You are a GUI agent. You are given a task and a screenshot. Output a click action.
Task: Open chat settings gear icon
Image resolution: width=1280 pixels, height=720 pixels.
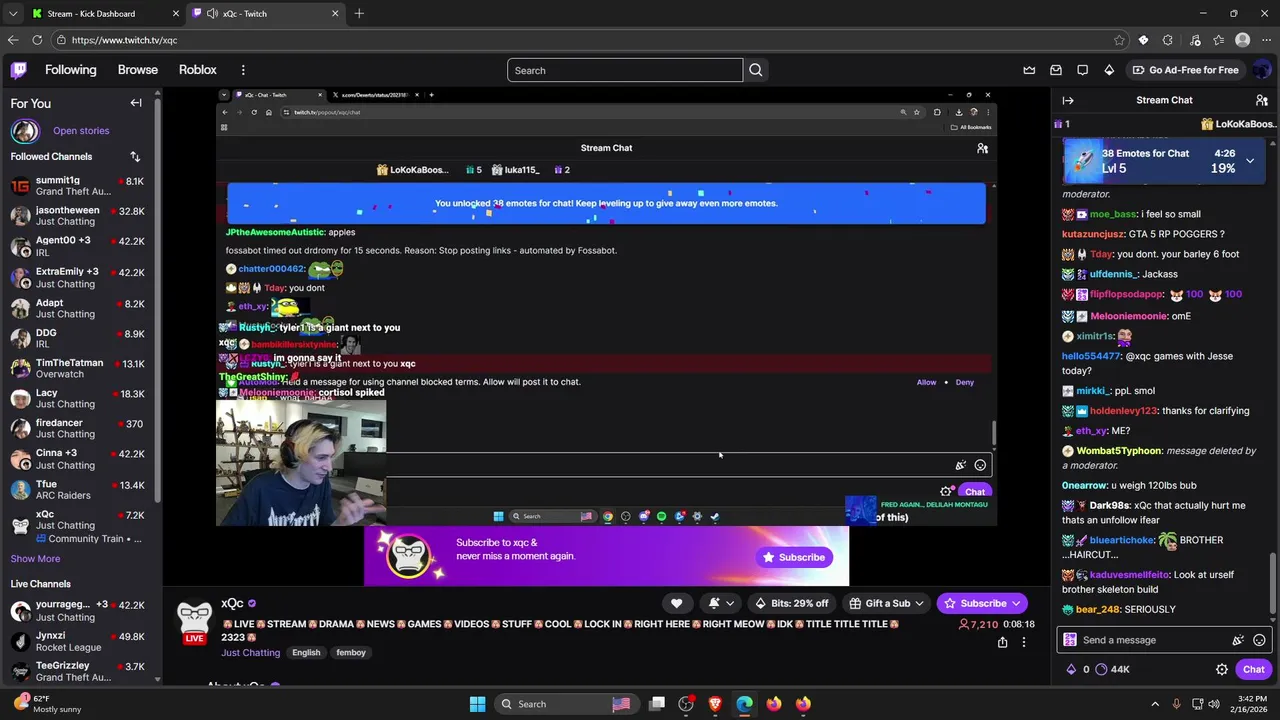pyautogui.click(x=1222, y=670)
